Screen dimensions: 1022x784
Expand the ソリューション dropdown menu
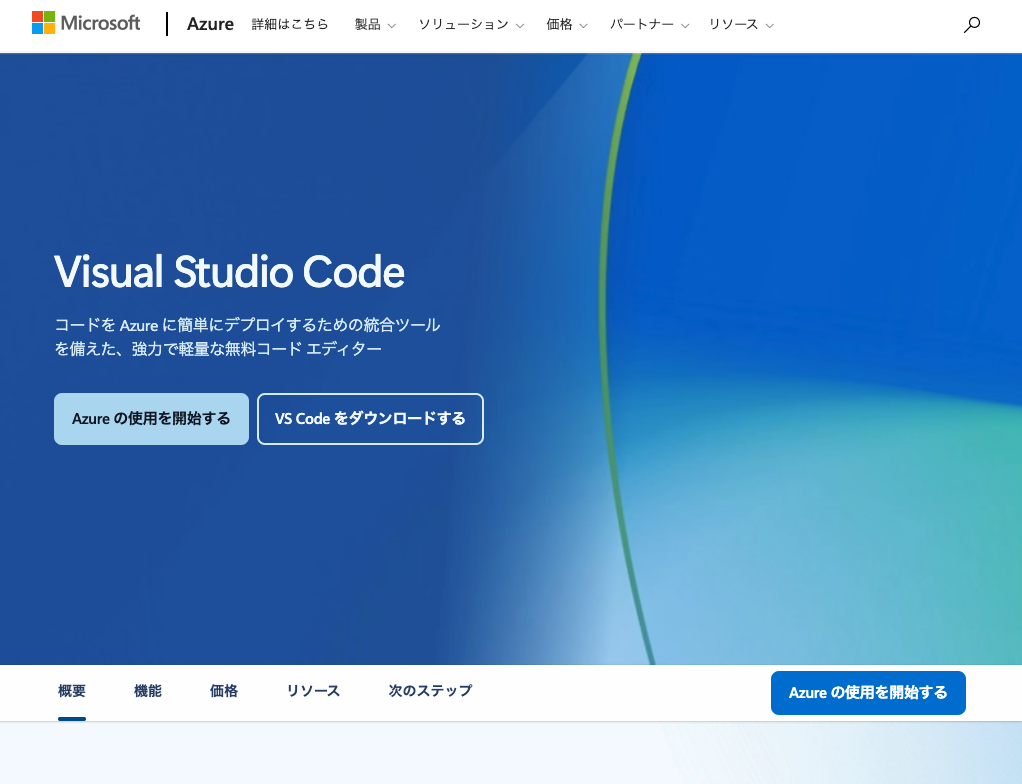(471, 25)
